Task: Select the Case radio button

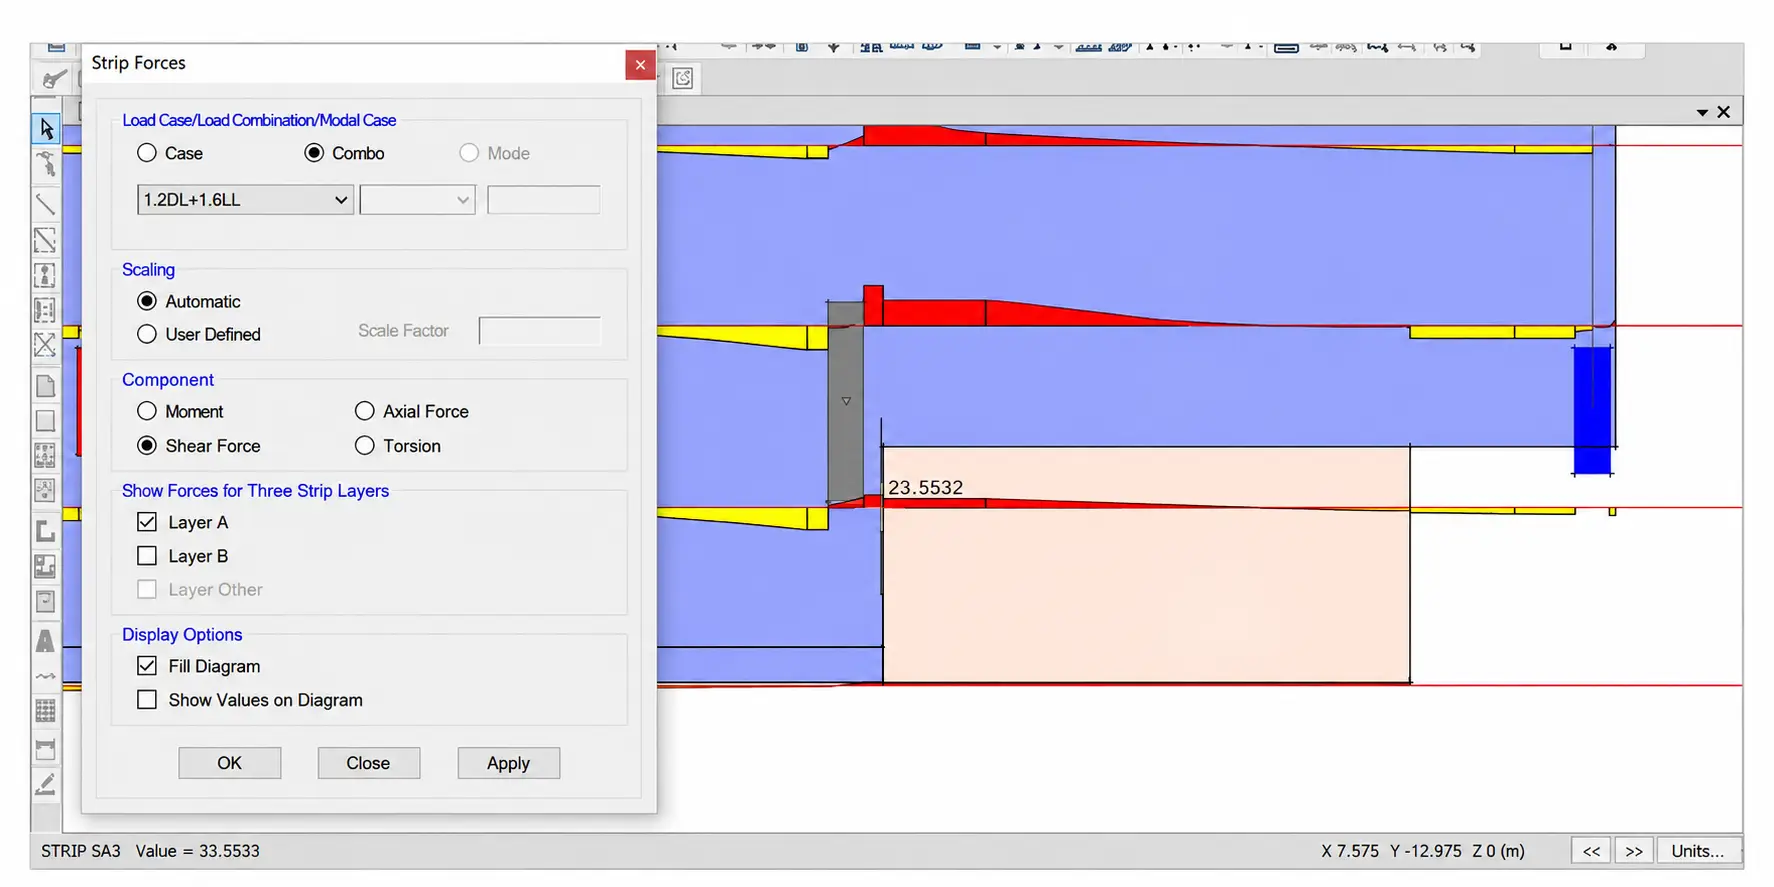Action: (147, 153)
